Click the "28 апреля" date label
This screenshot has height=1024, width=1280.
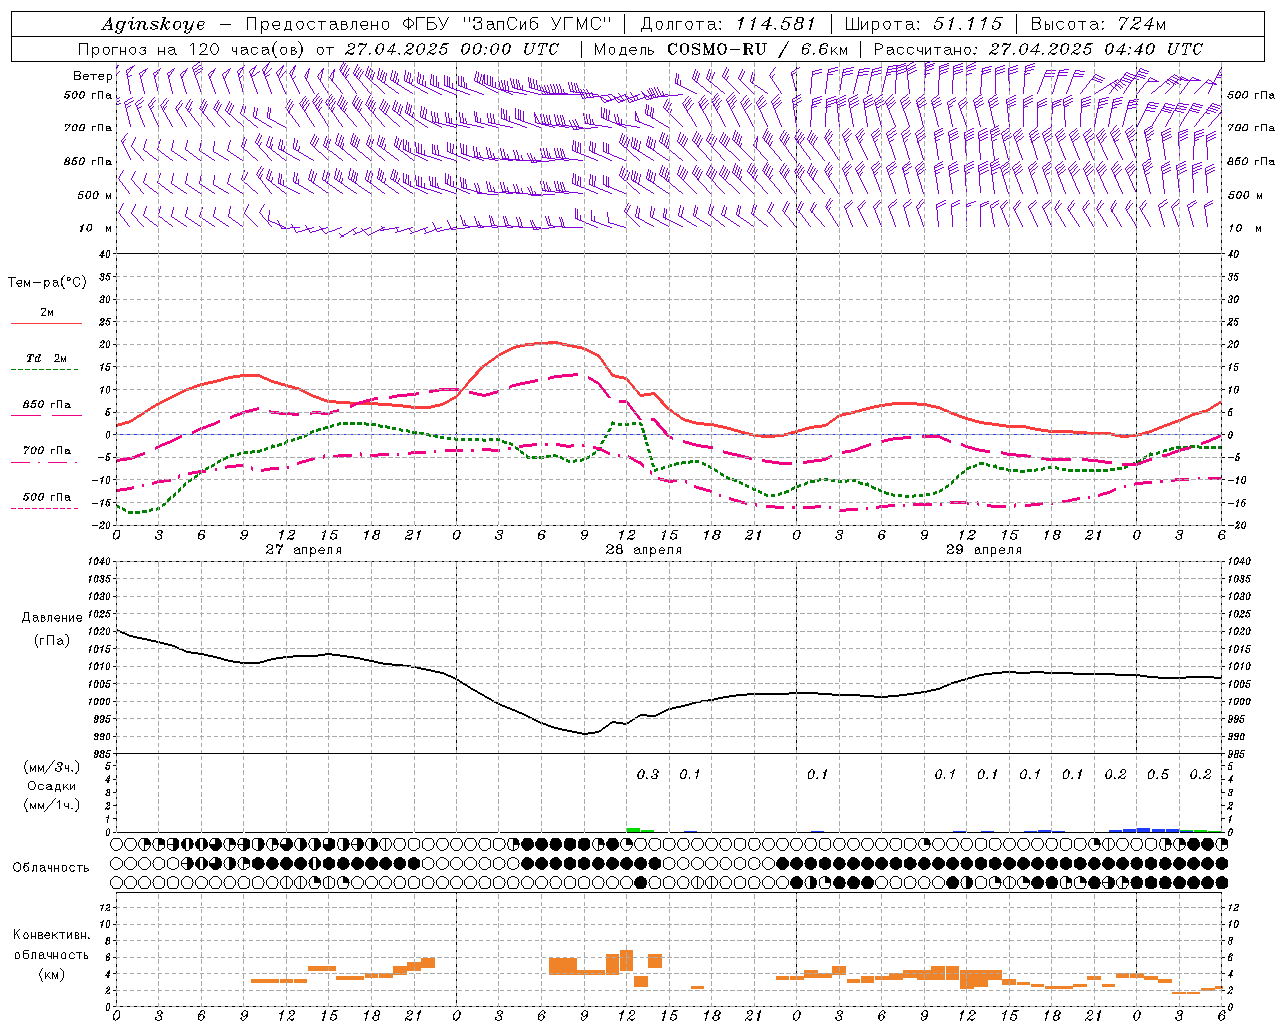(643, 550)
